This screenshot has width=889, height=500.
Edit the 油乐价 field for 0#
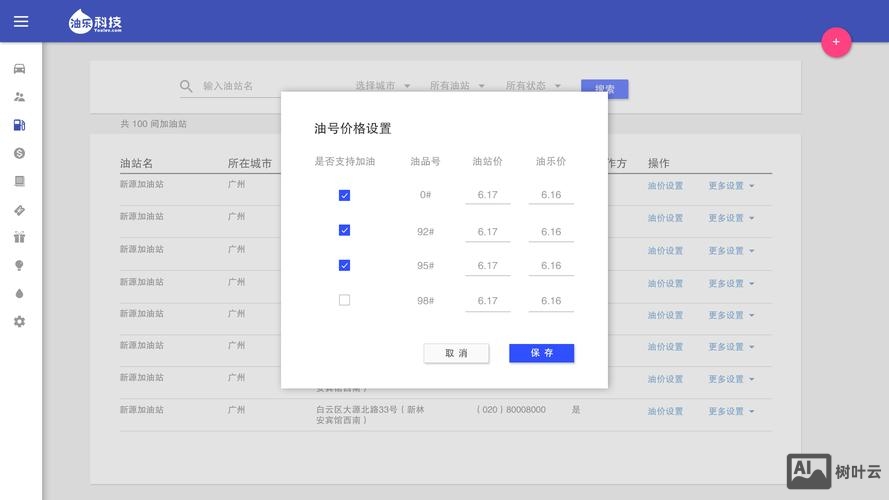[551, 195]
